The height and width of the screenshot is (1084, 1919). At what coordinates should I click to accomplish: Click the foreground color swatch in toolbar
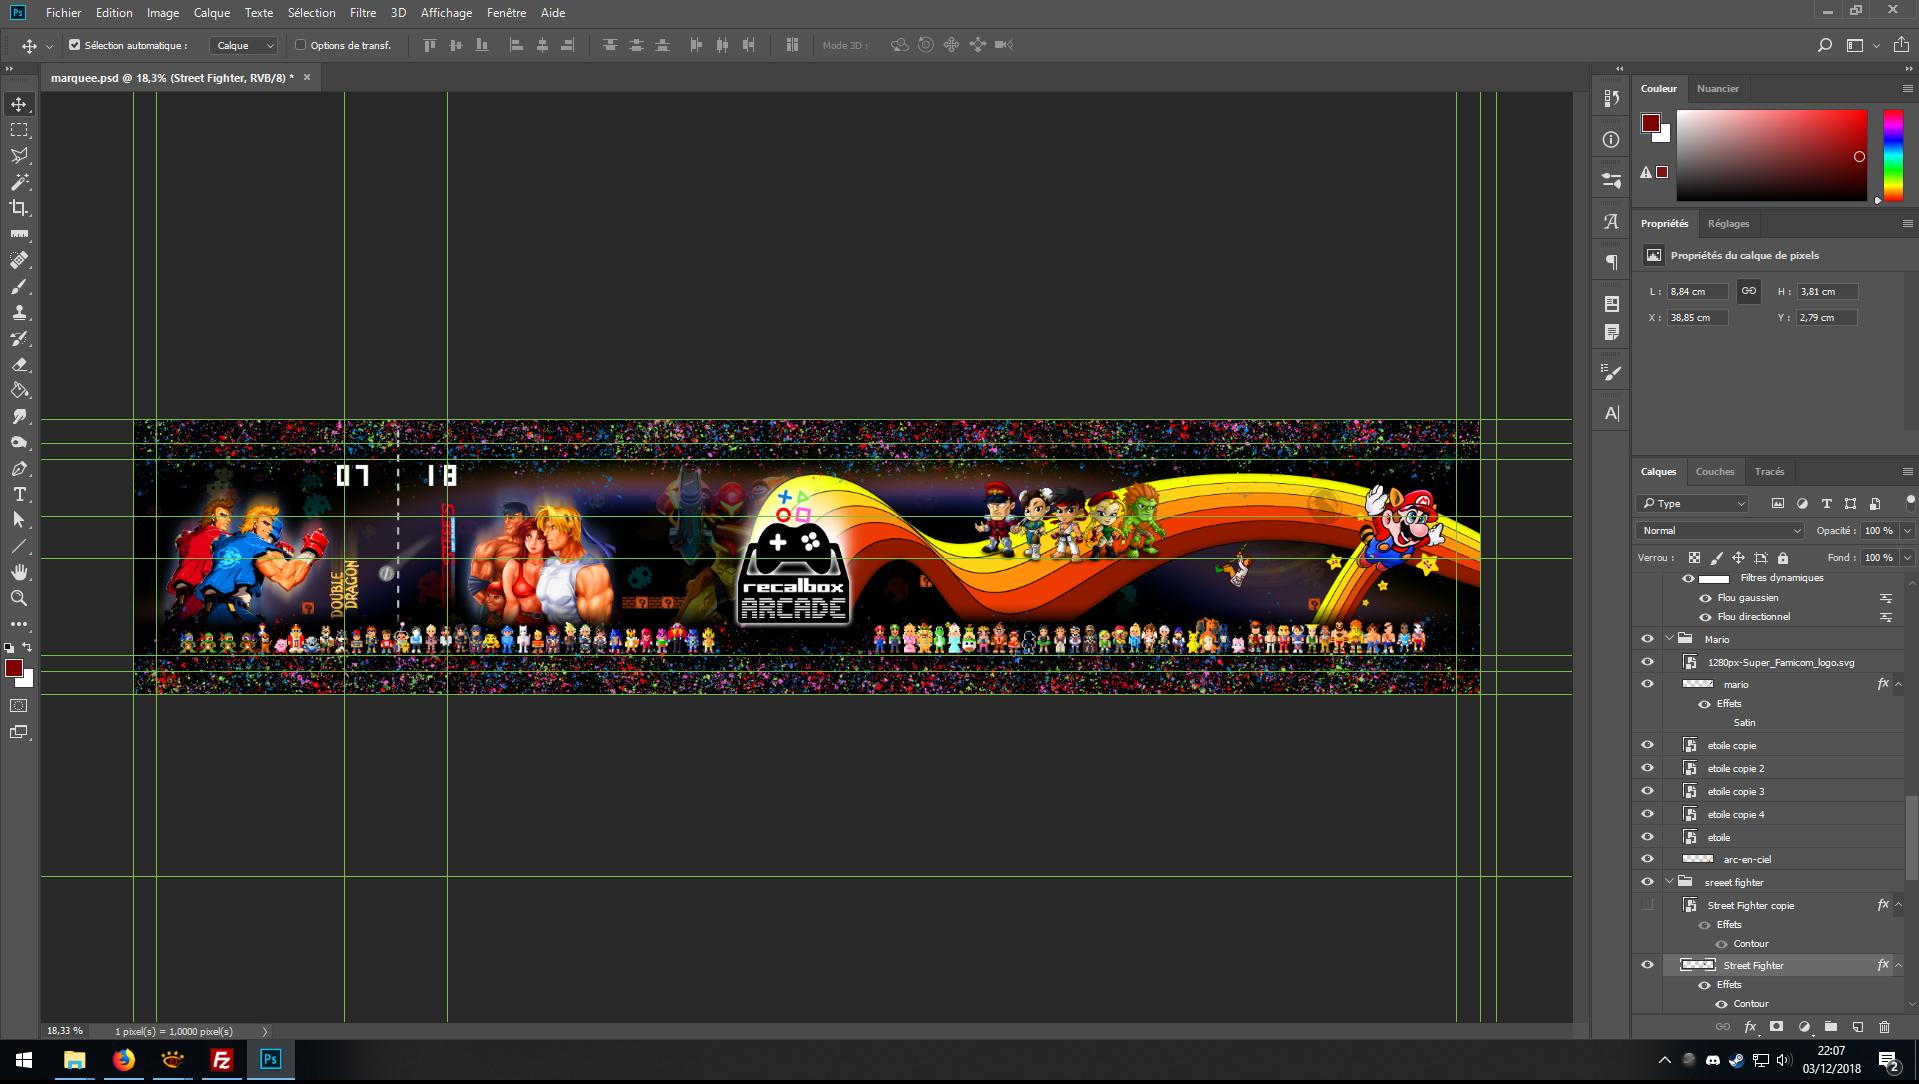(13, 668)
